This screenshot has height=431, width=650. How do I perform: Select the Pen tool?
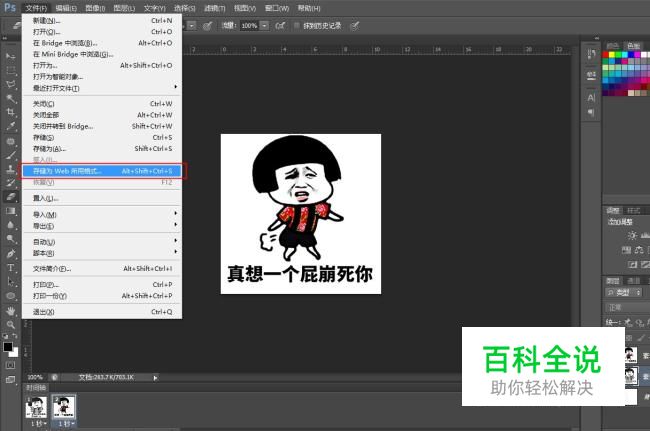pyautogui.click(x=10, y=253)
